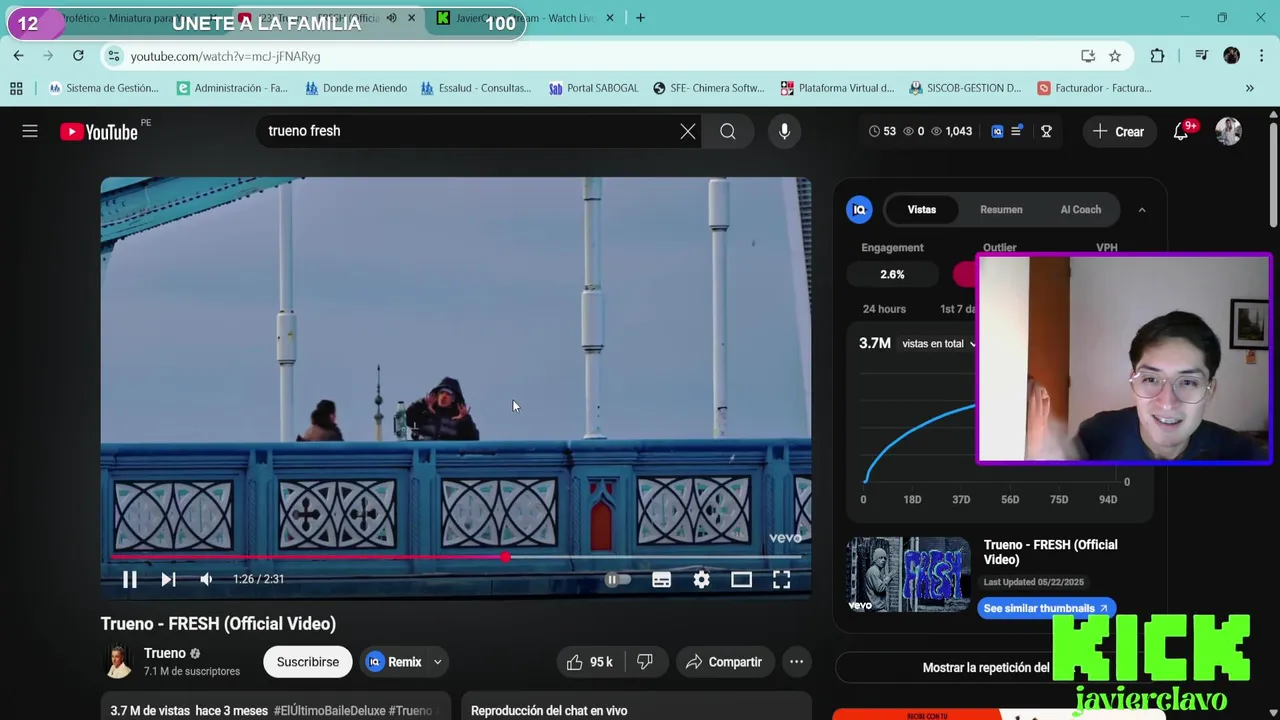Open Sistema de Gestión bookmark
Viewport: 1280px width, 720px height.
click(103, 88)
